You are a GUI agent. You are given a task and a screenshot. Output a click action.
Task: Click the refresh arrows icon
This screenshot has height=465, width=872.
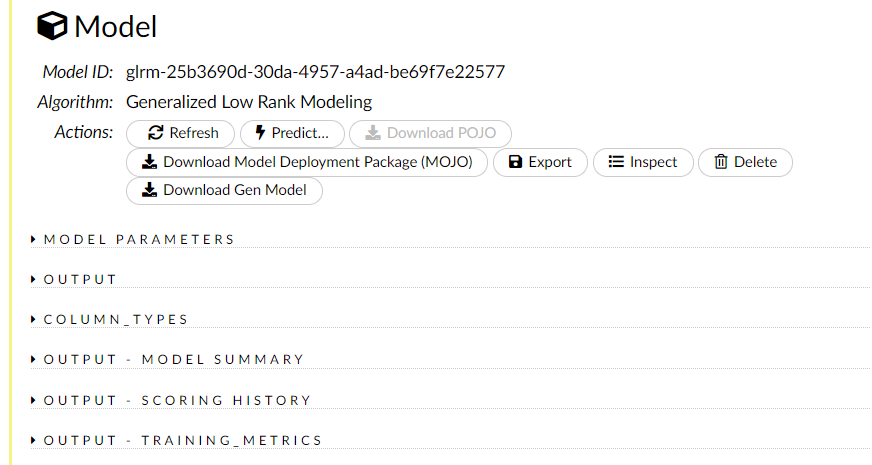pos(156,133)
